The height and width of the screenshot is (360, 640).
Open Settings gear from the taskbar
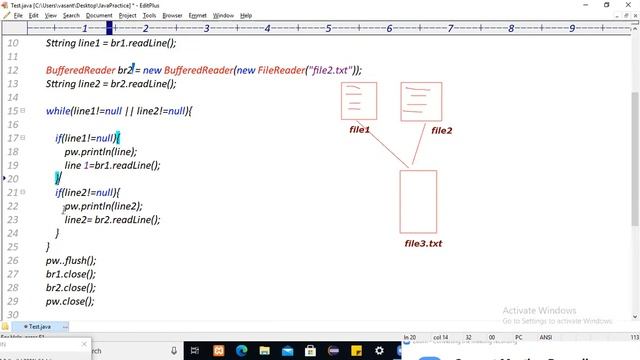(379, 351)
